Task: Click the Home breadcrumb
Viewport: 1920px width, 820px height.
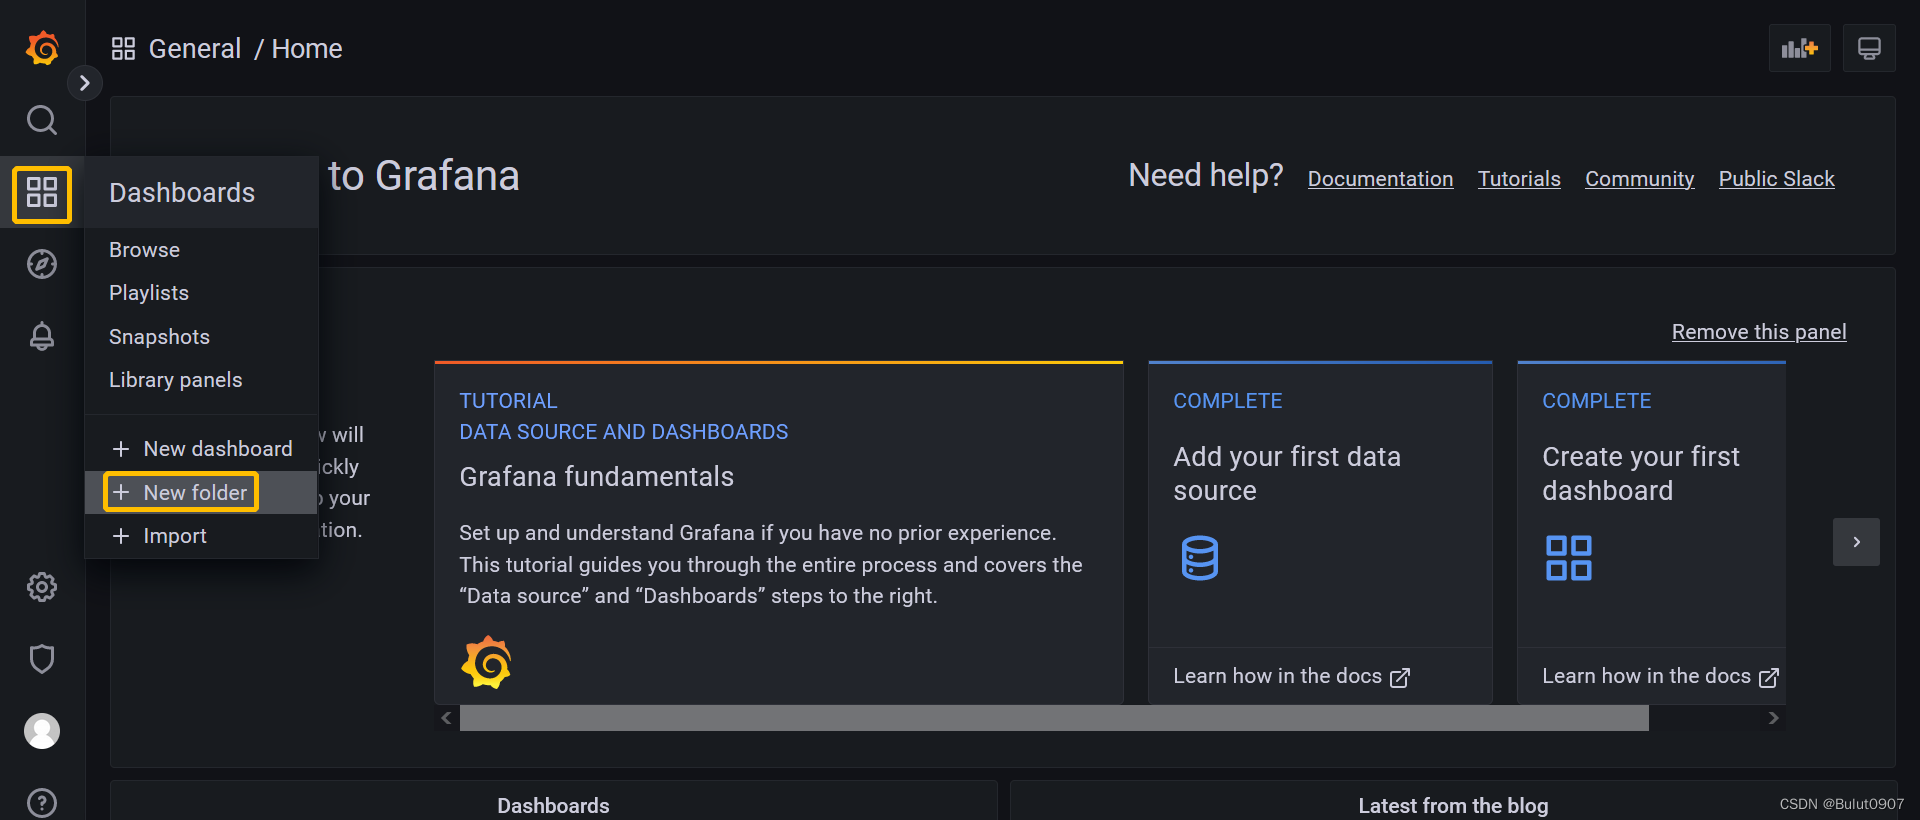Action: click(x=307, y=49)
